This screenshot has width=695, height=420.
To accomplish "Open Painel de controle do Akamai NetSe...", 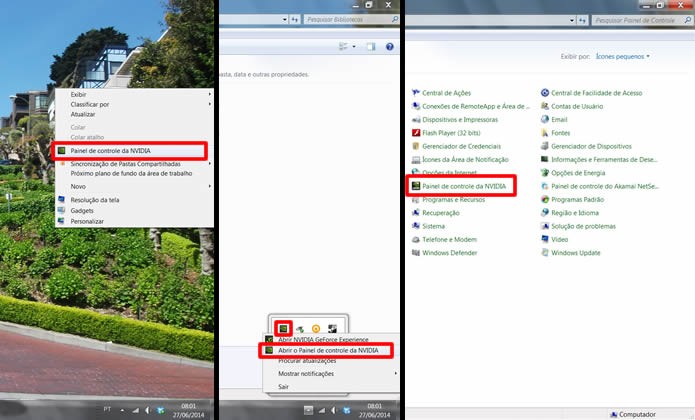I will 605,186.
